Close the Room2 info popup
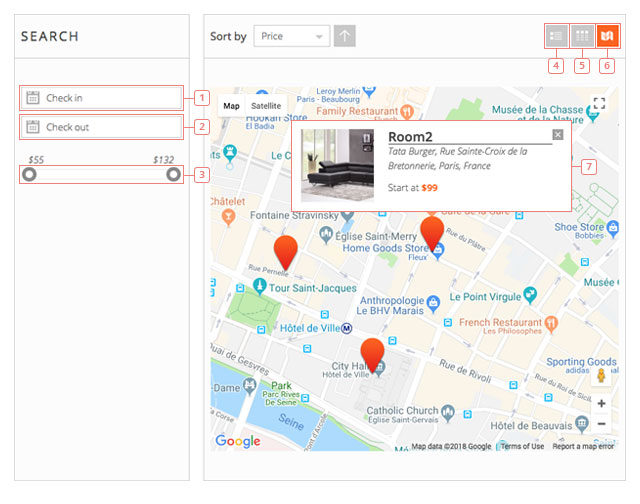This screenshot has height=504, width=640. pyautogui.click(x=558, y=135)
